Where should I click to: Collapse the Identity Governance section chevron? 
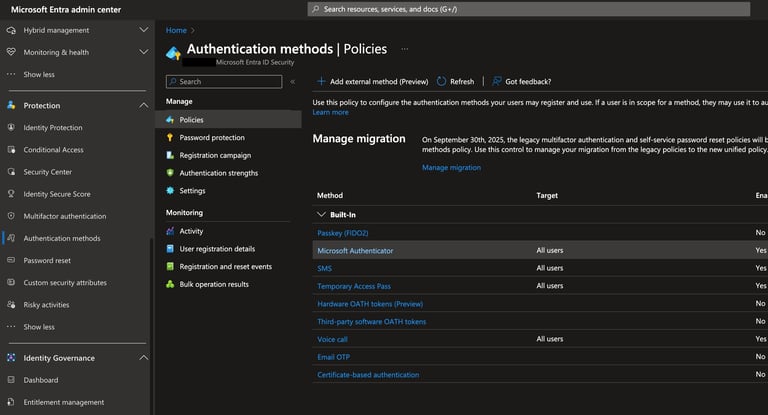[144, 358]
